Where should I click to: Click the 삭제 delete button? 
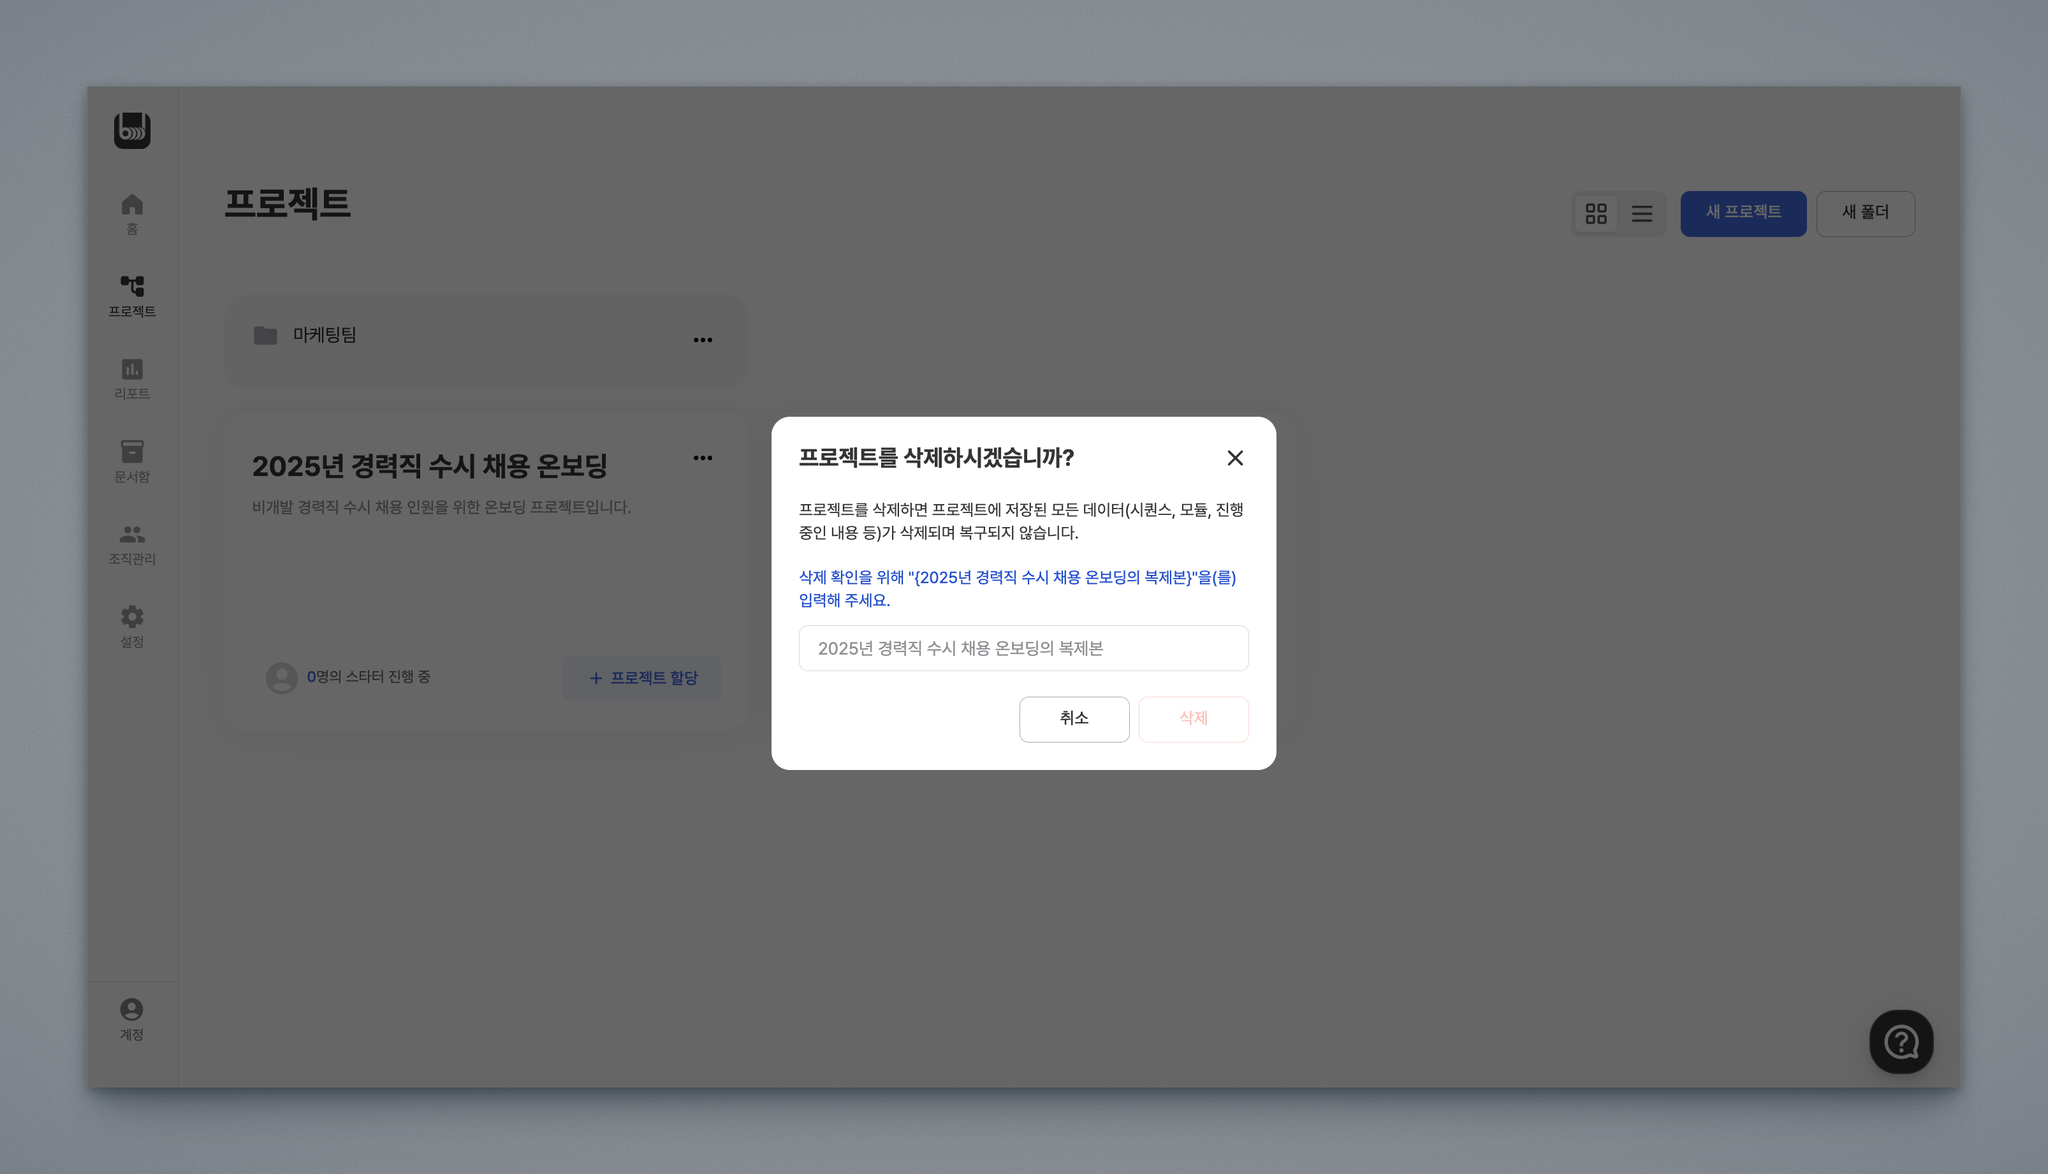point(1193,719)
